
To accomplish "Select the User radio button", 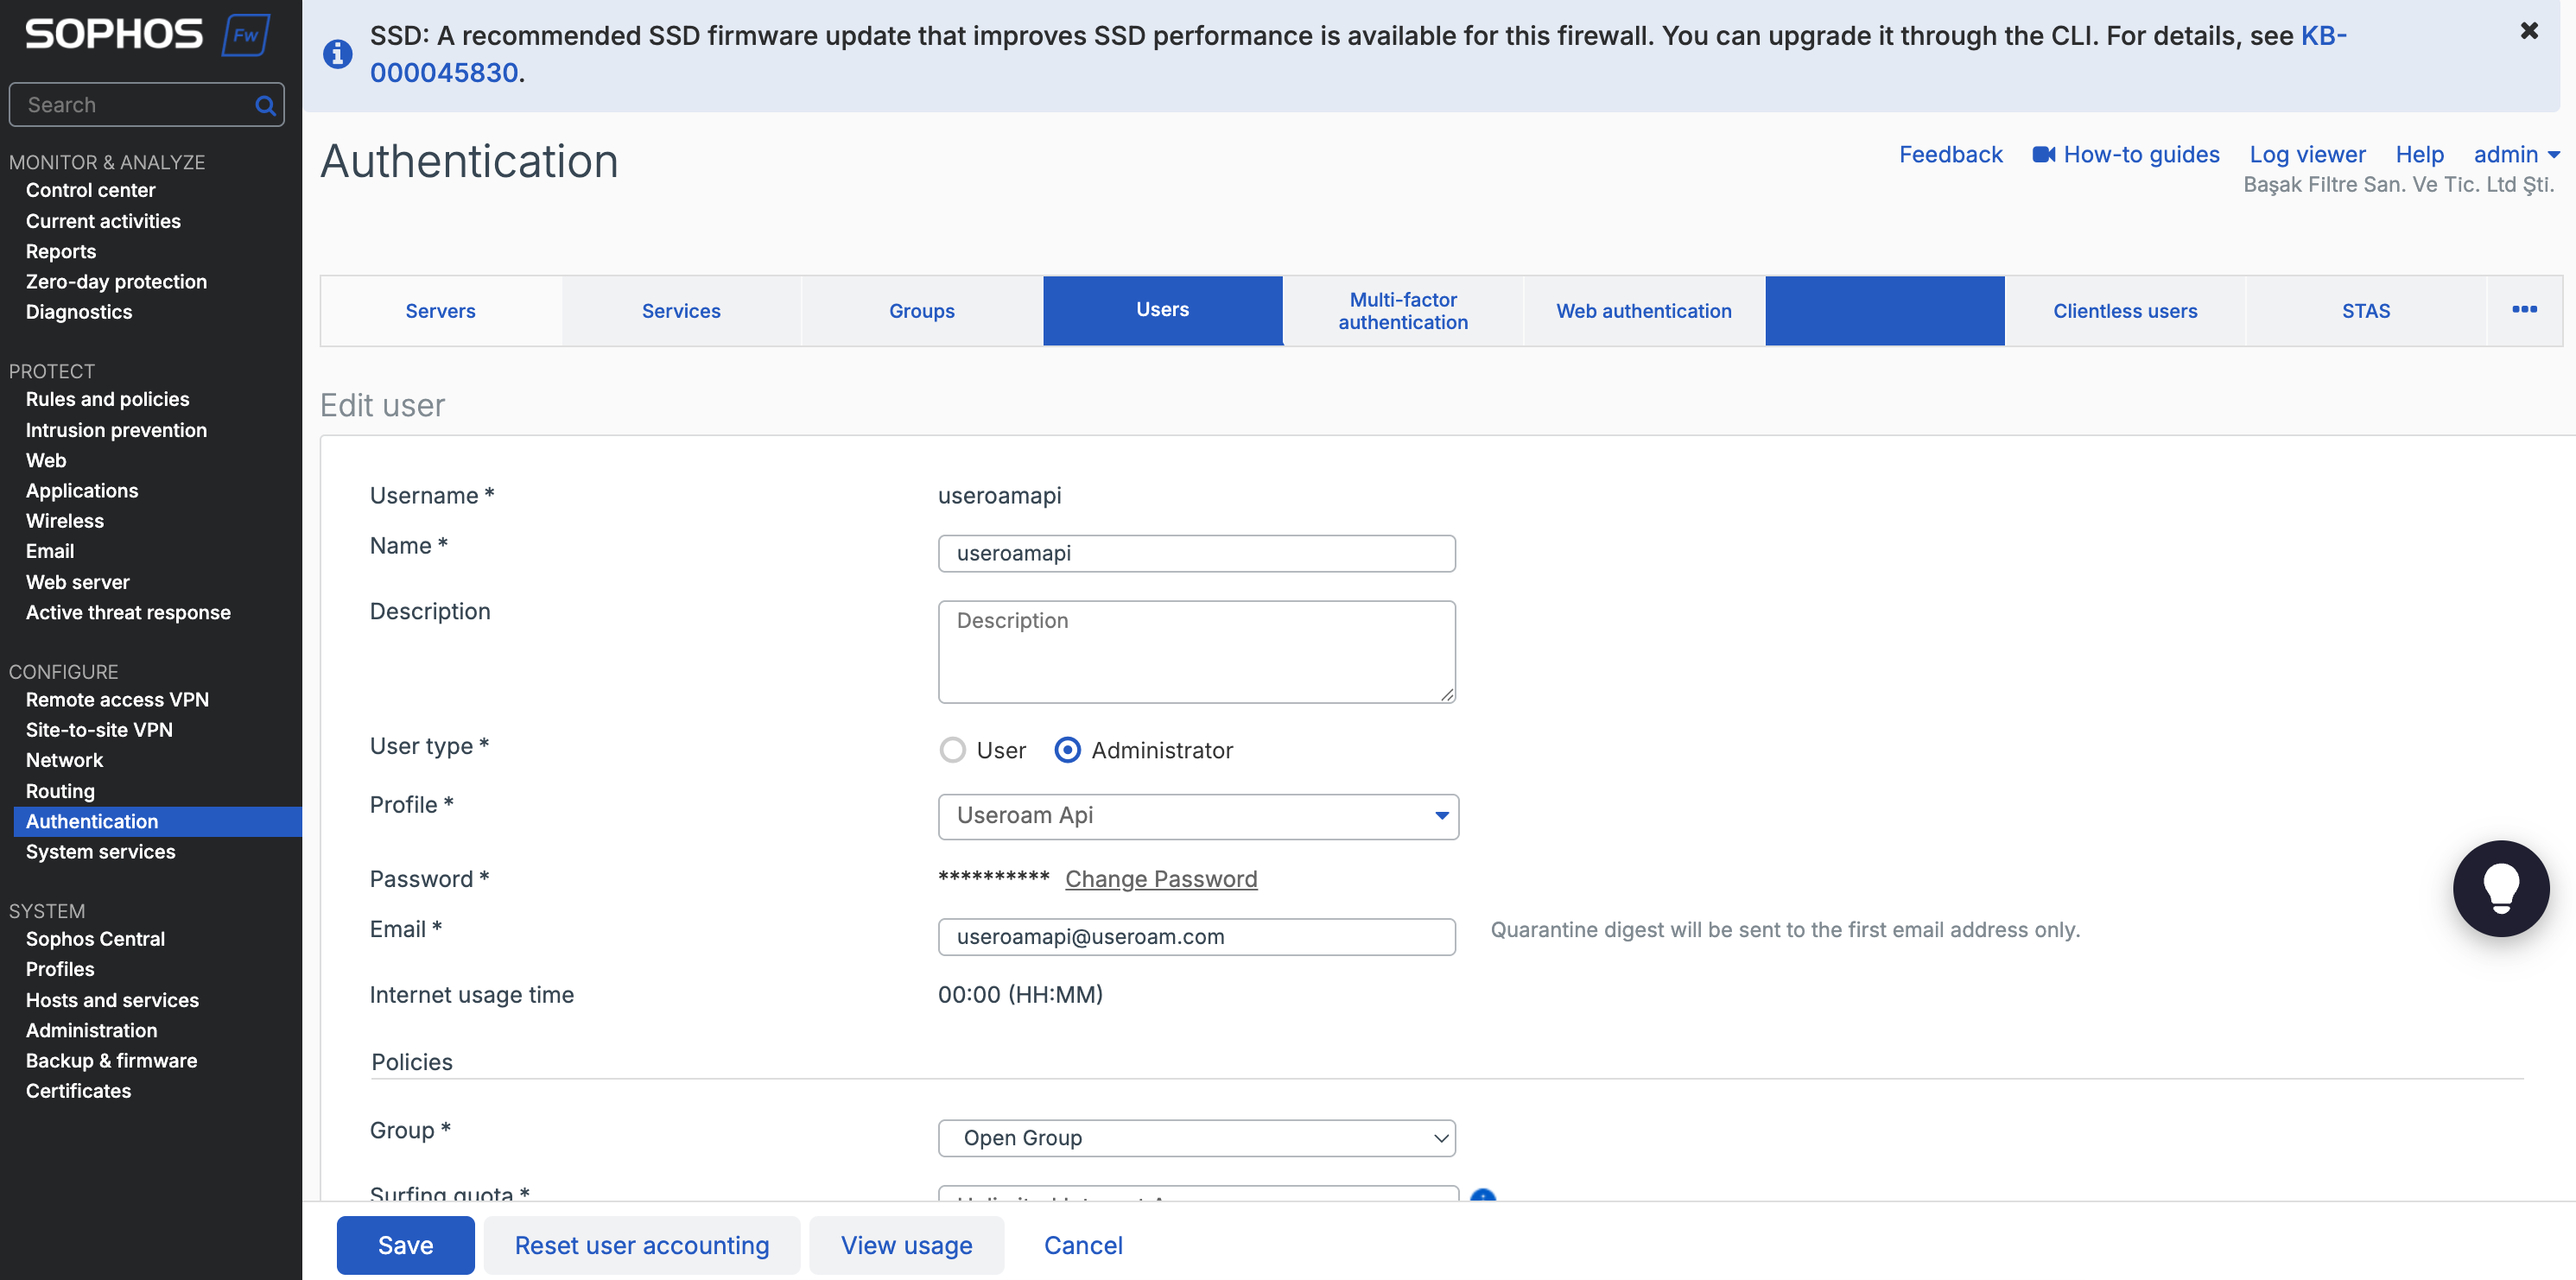I will [953, 750].
